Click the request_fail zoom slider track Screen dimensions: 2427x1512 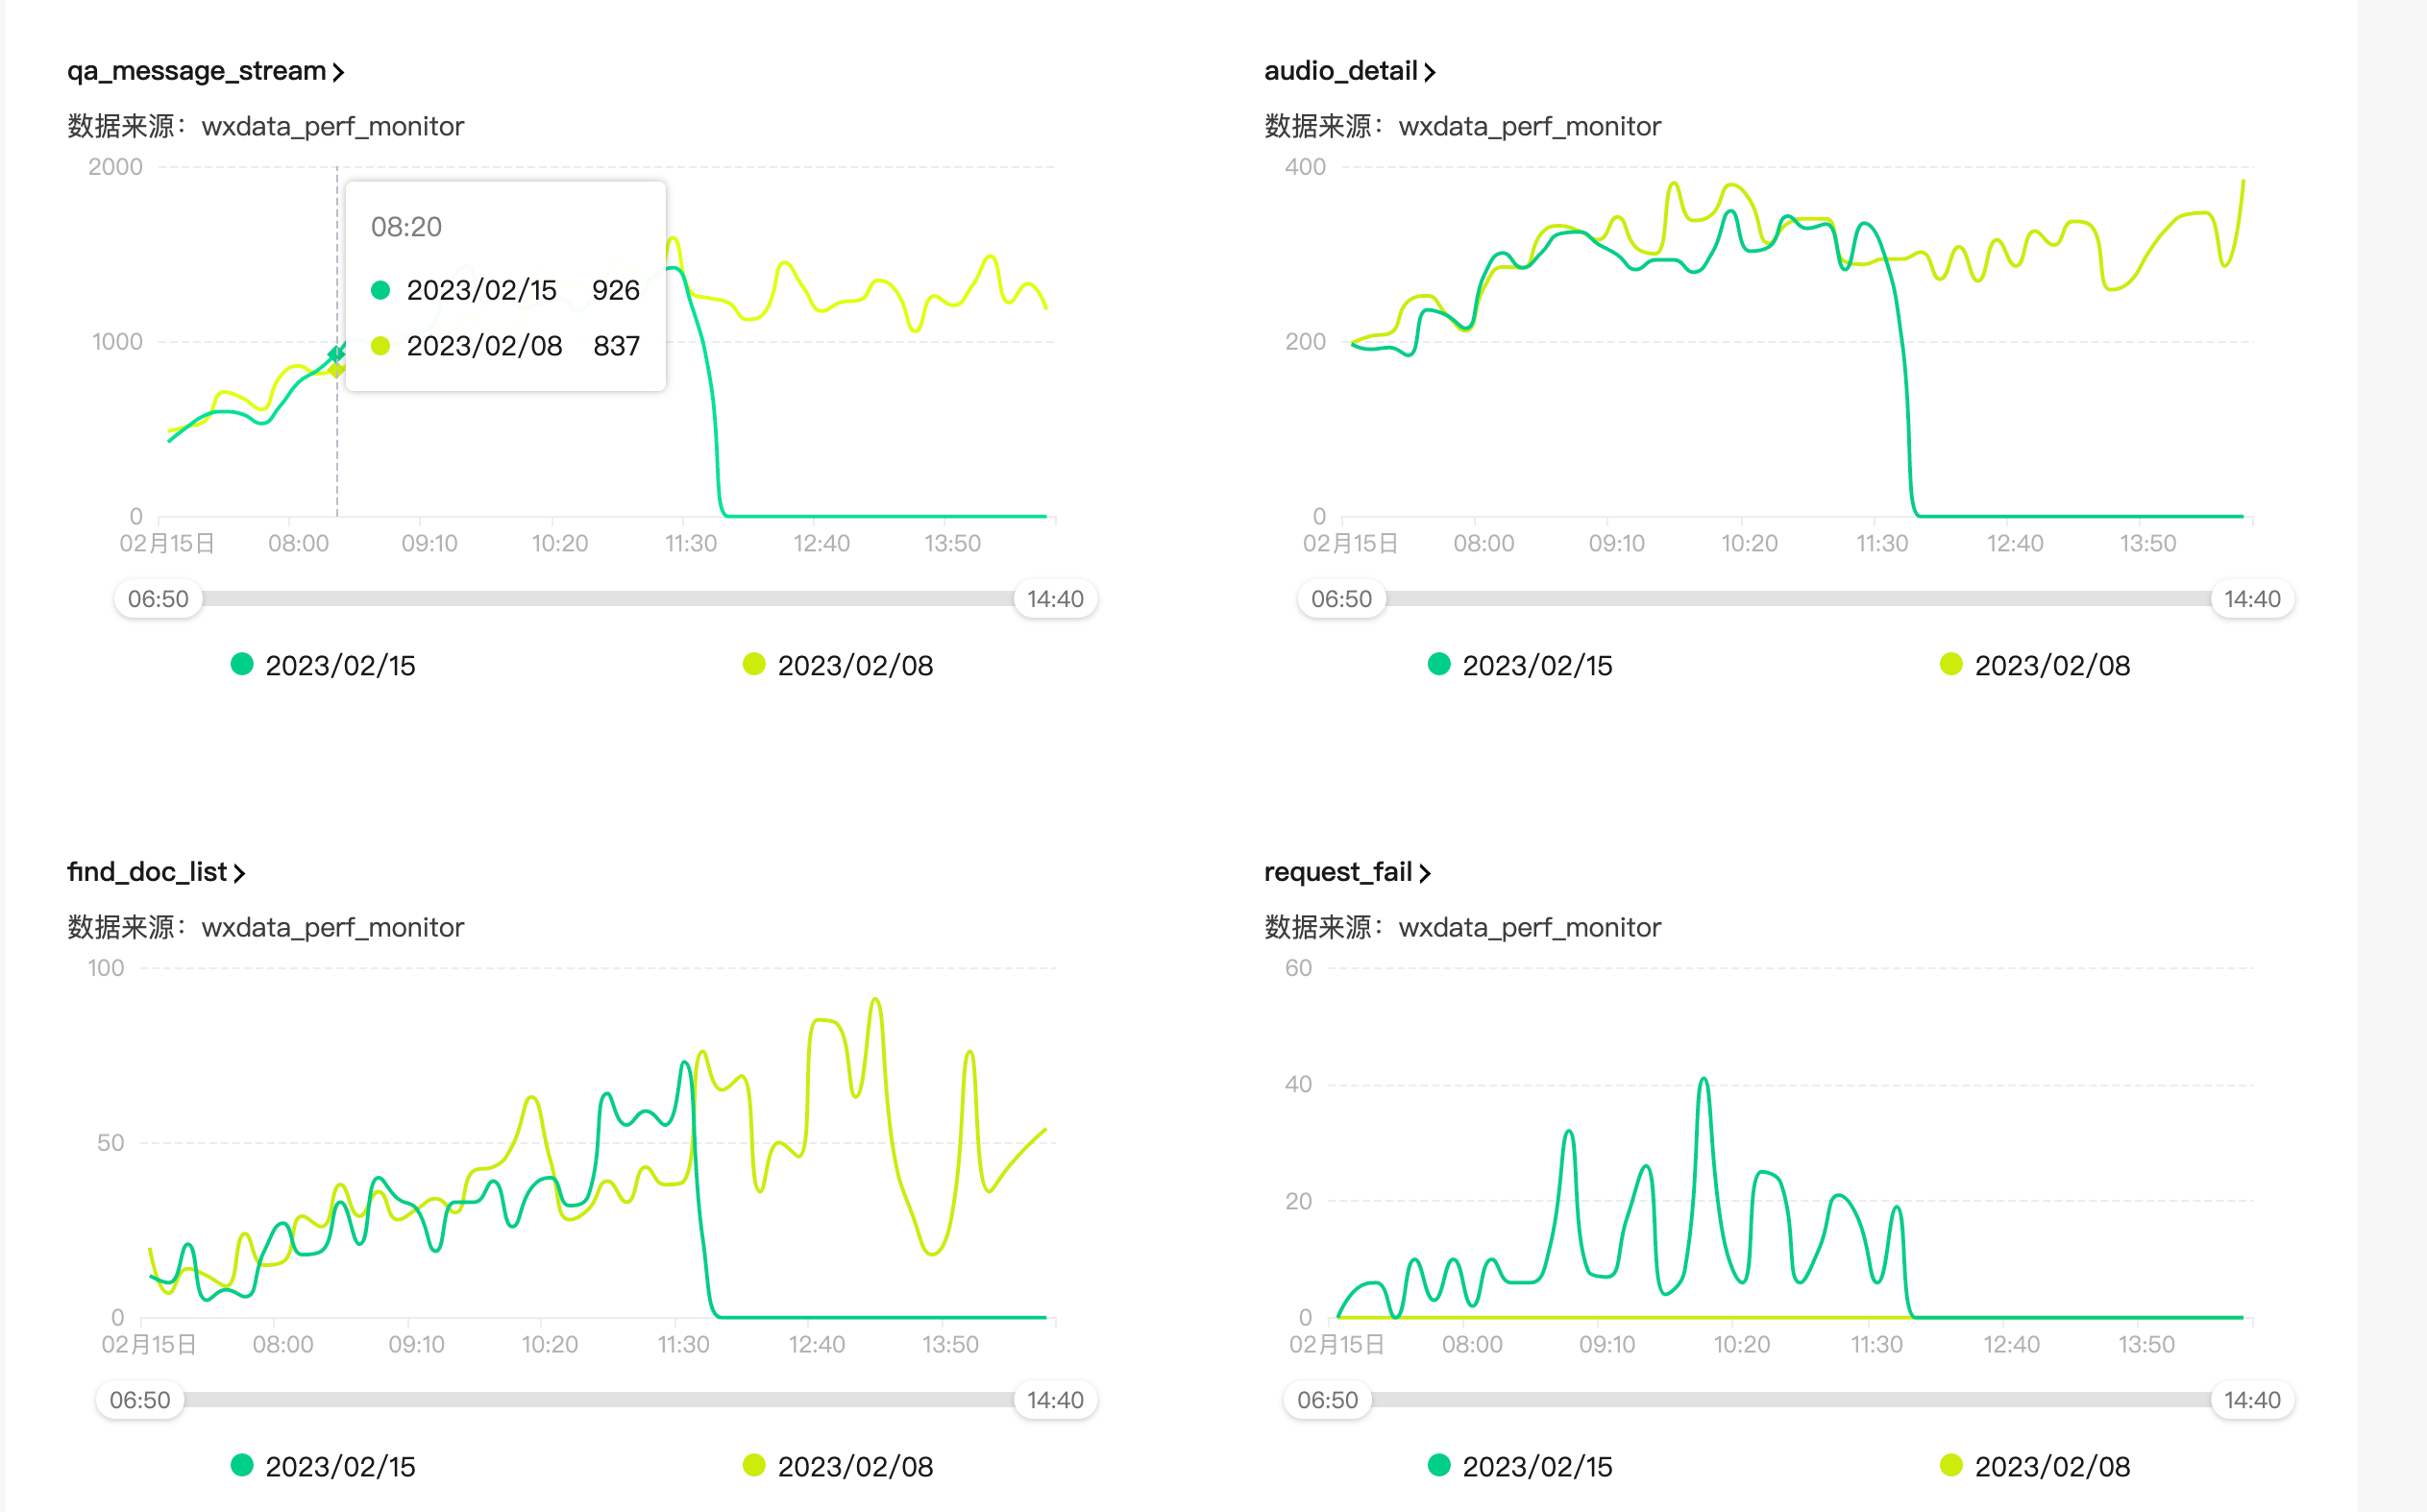1790,1400
